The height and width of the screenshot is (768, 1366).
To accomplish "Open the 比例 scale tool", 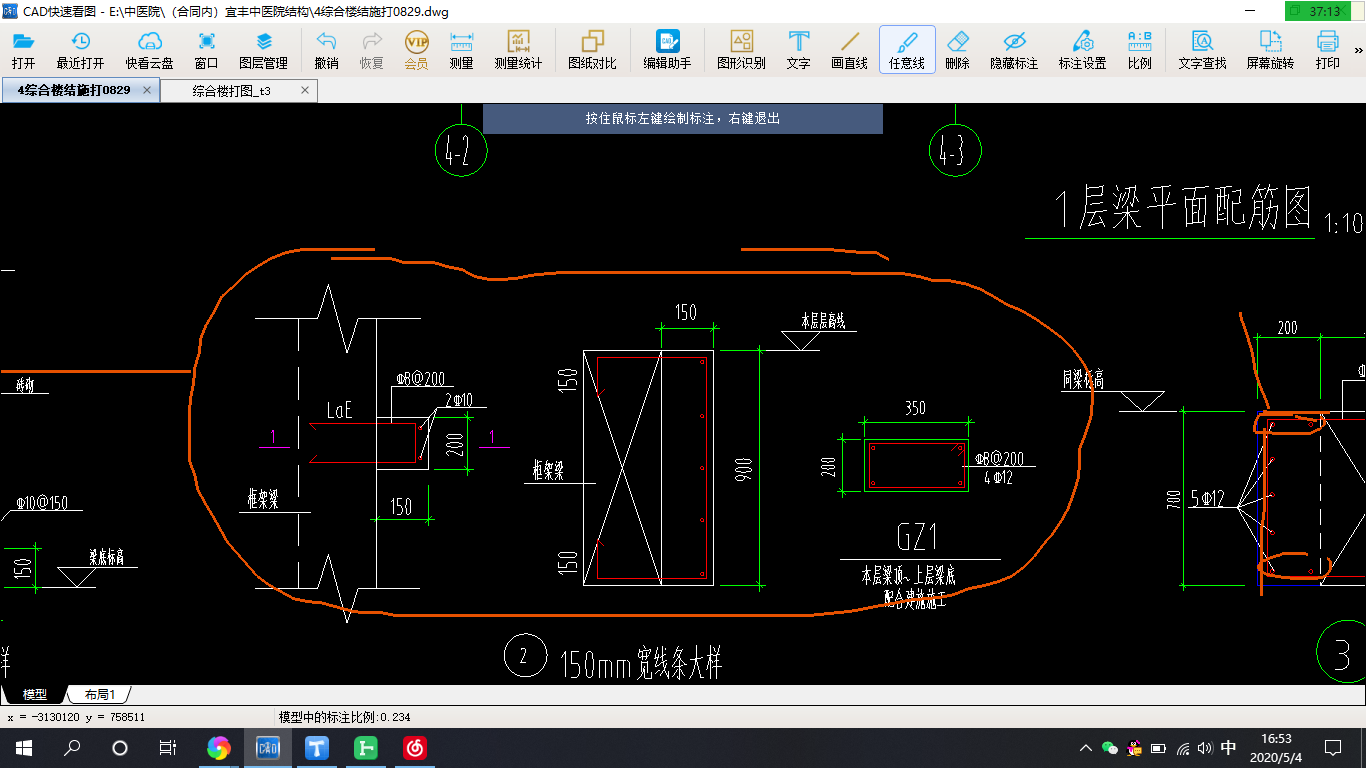I will click(x=1139, y=50).
